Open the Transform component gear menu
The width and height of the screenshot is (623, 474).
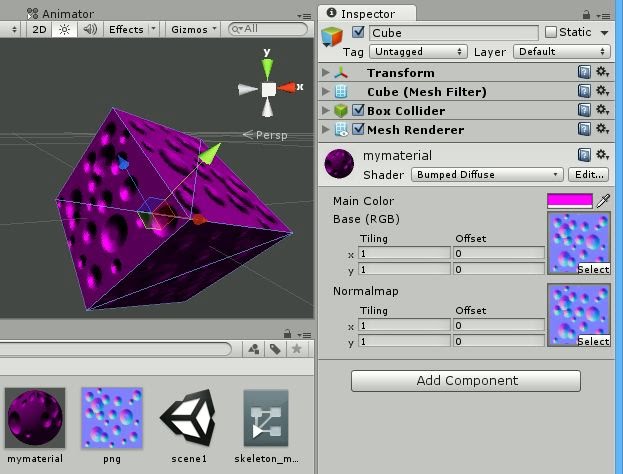coord(602,73)
